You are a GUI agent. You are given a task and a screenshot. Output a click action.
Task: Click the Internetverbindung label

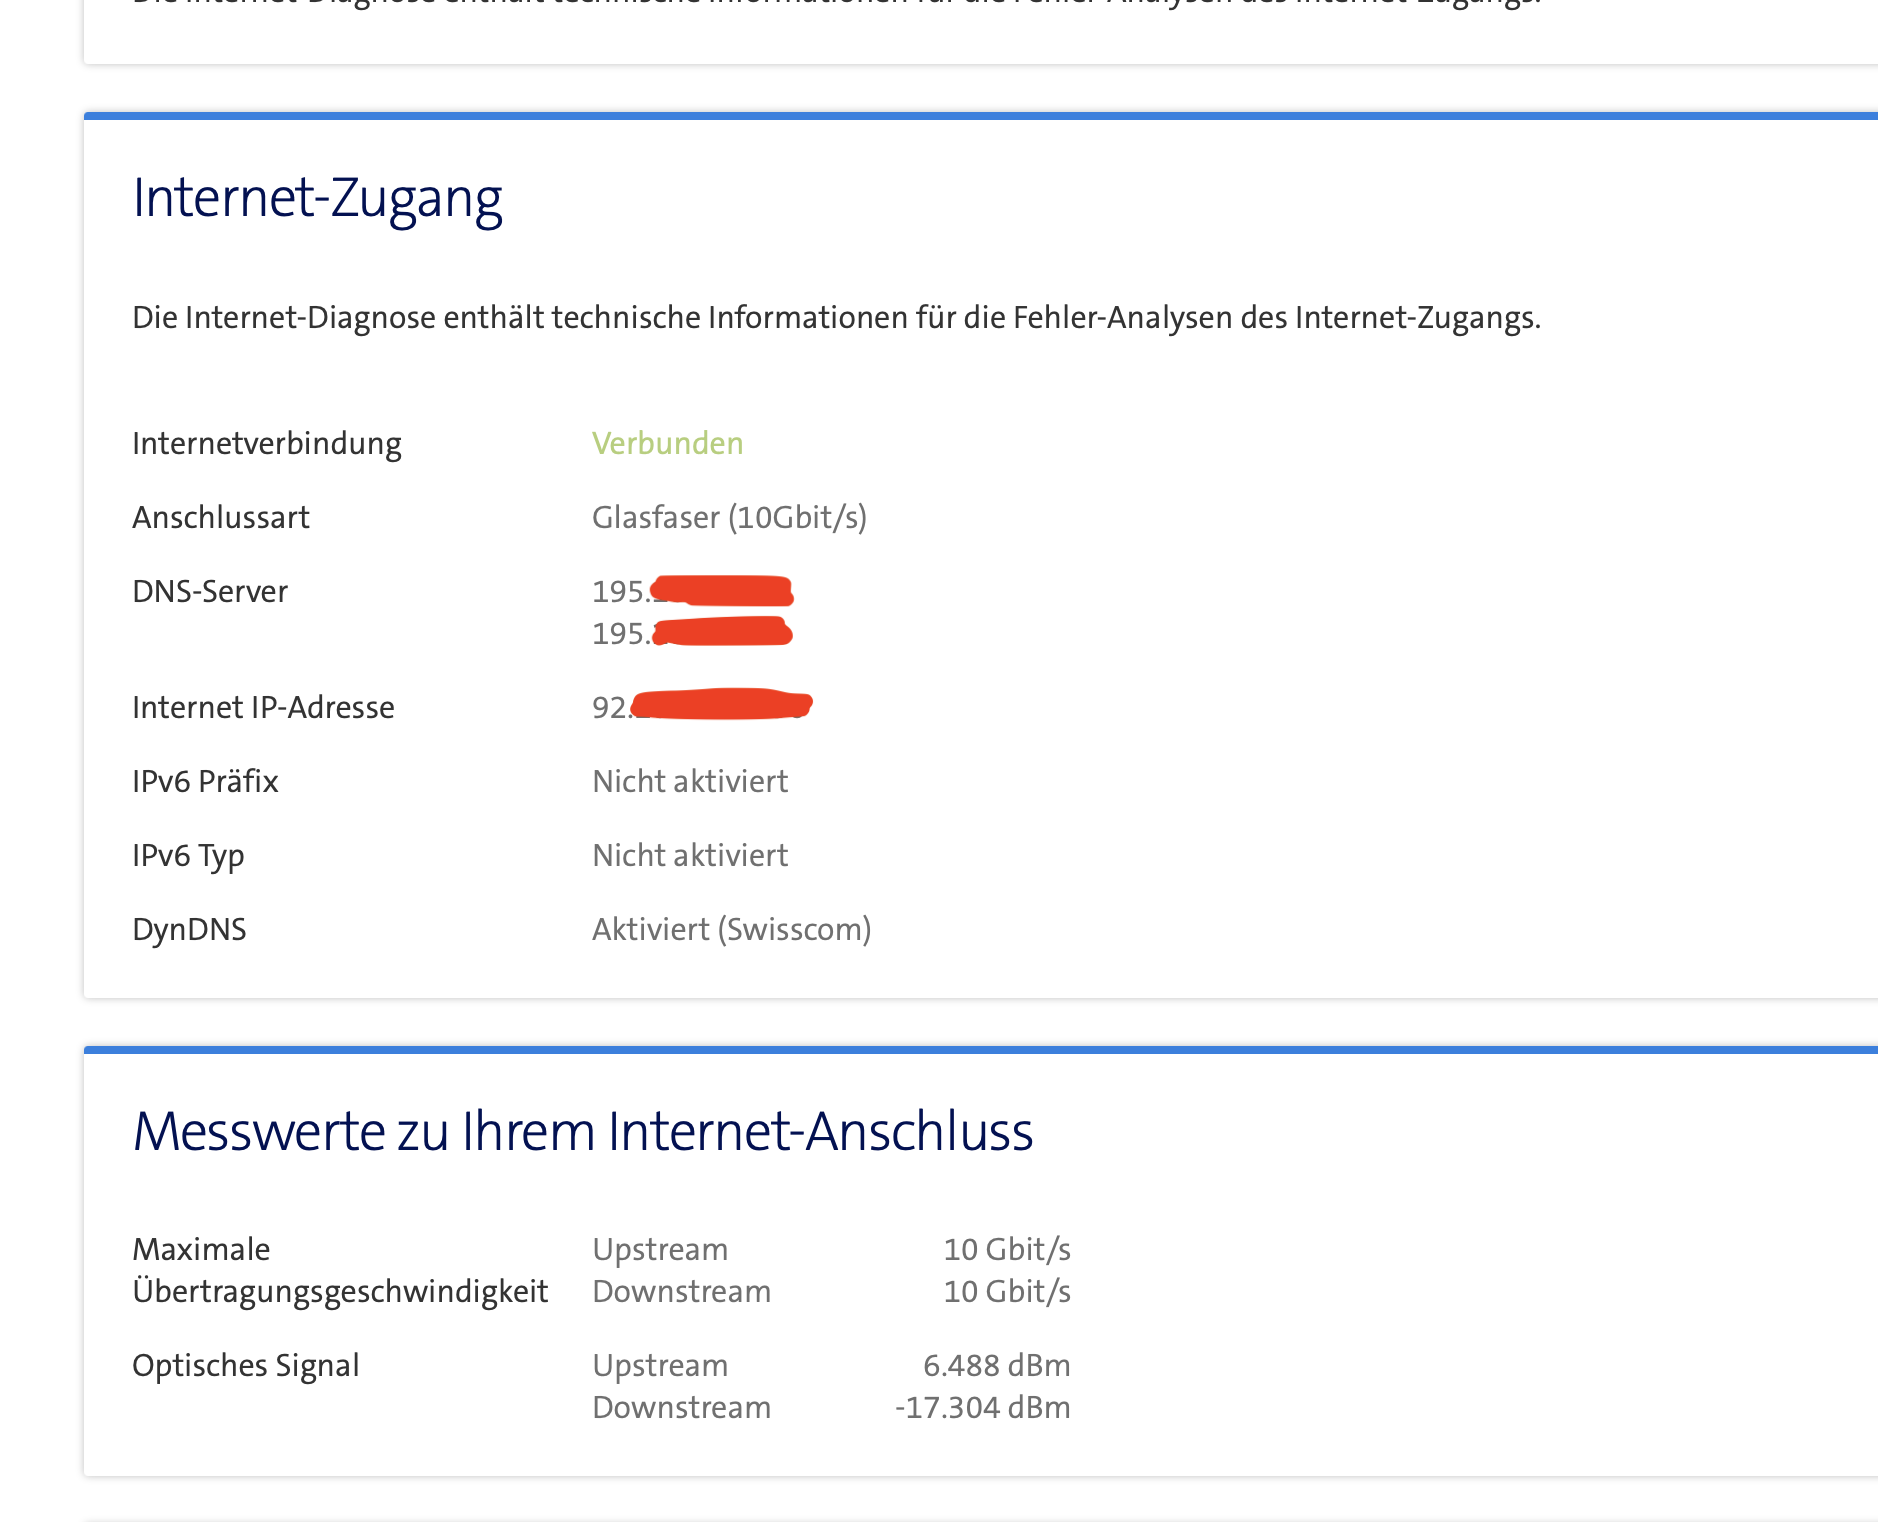point(266,443)
